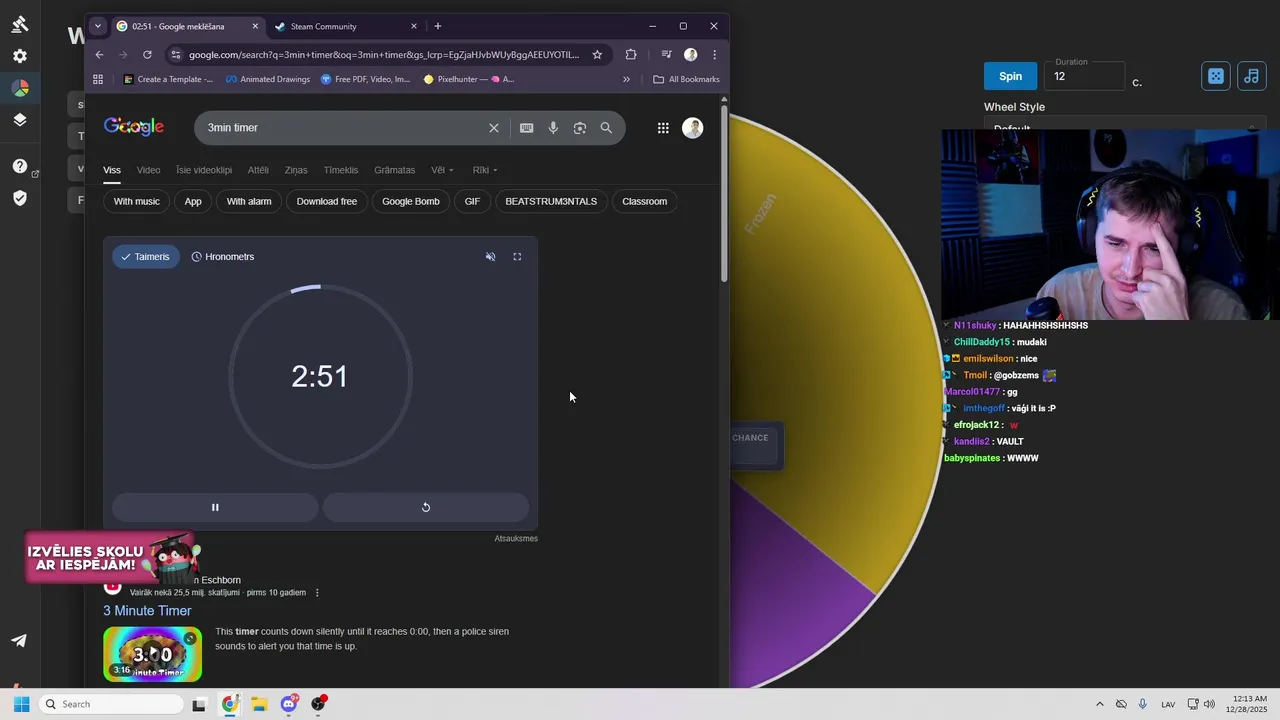Search by image with Google Lens

tap(580, 128)
